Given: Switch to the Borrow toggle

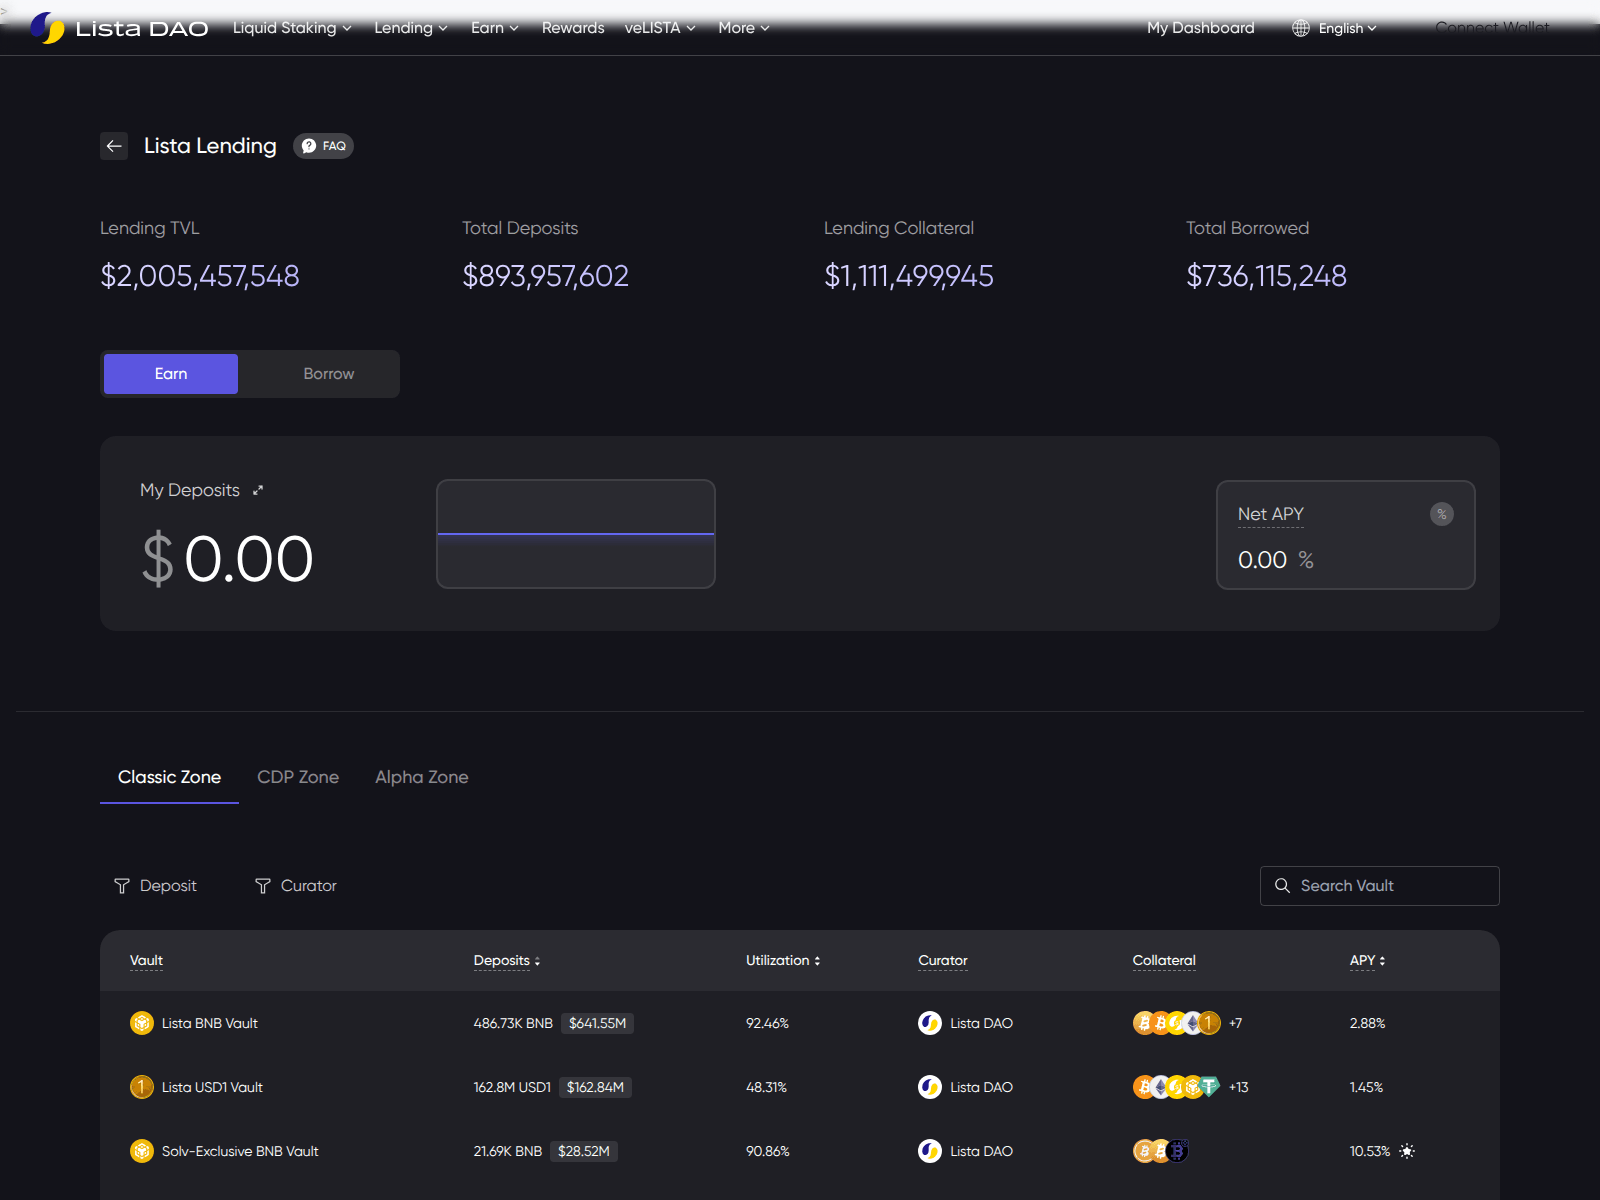Looking at the screenshot, I should 329,374.
